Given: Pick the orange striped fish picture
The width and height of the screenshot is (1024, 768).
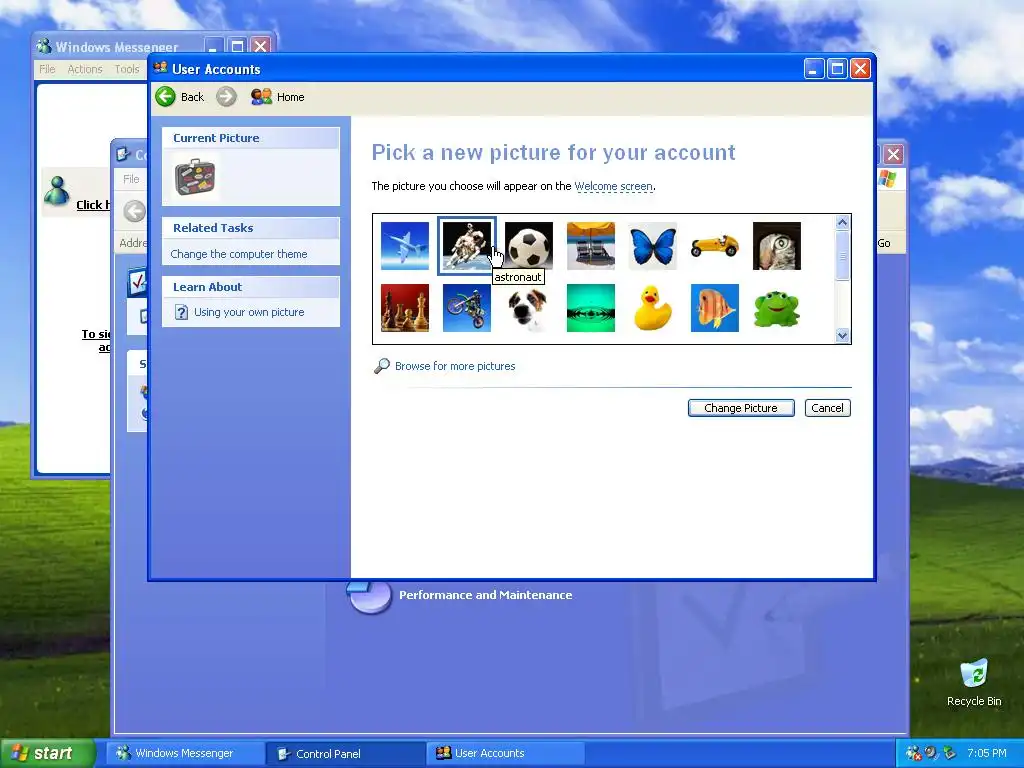Looking at the screenshot, I should click(x=714, y=308).
